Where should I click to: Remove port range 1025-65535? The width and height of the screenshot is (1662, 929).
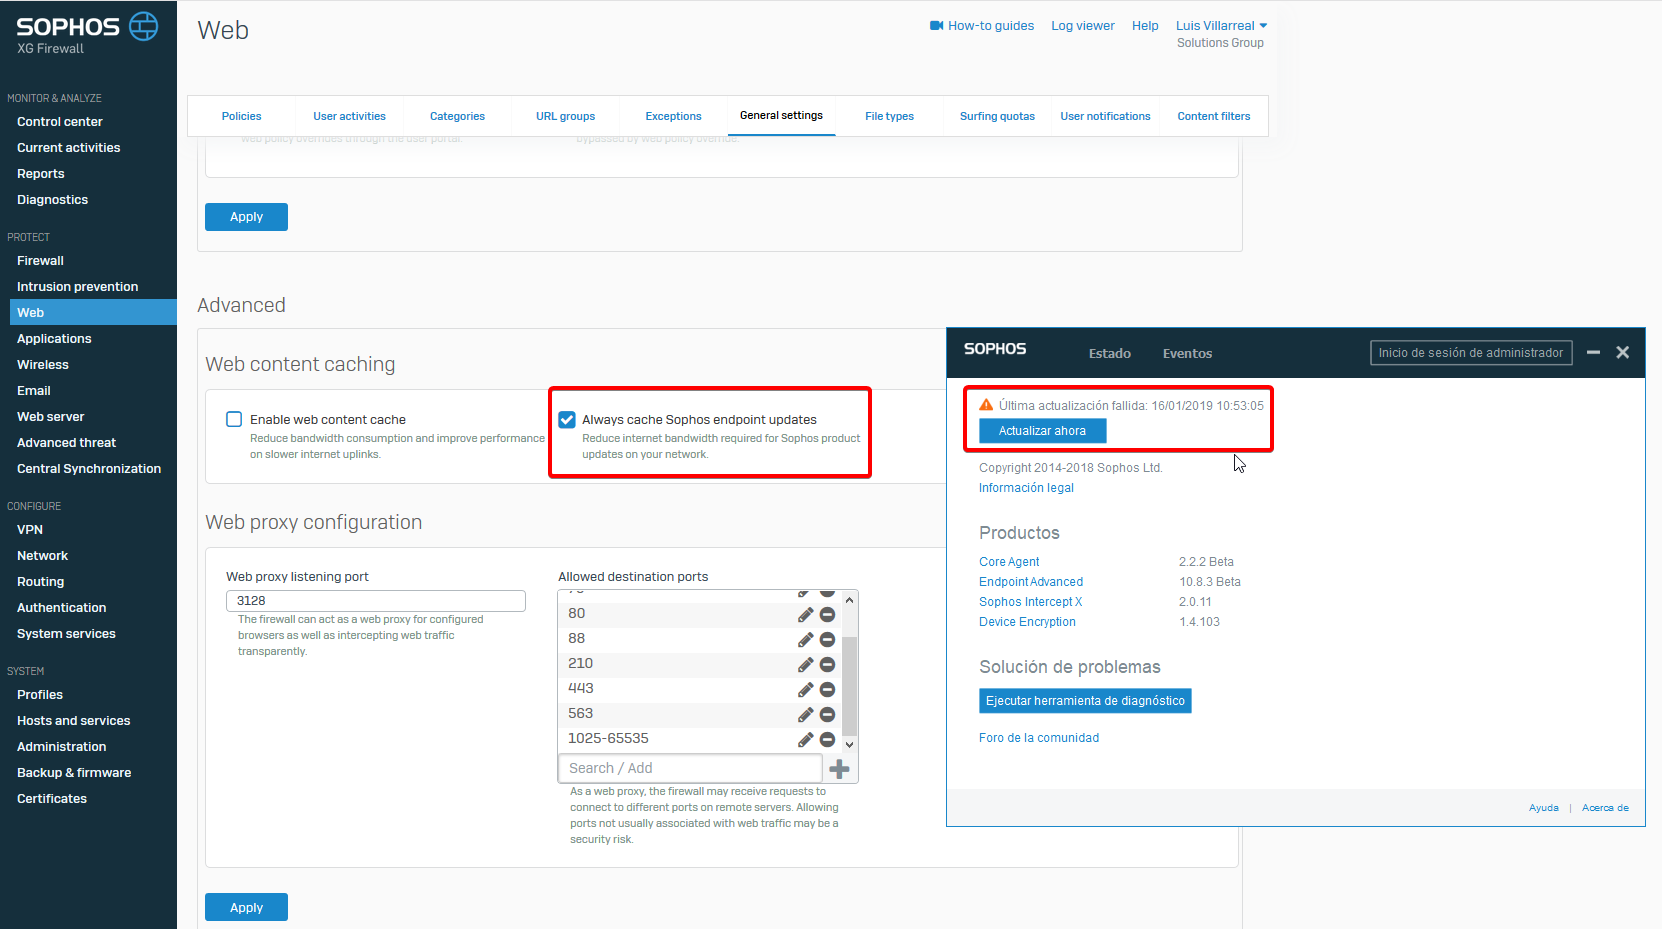(x=827, y=740)
